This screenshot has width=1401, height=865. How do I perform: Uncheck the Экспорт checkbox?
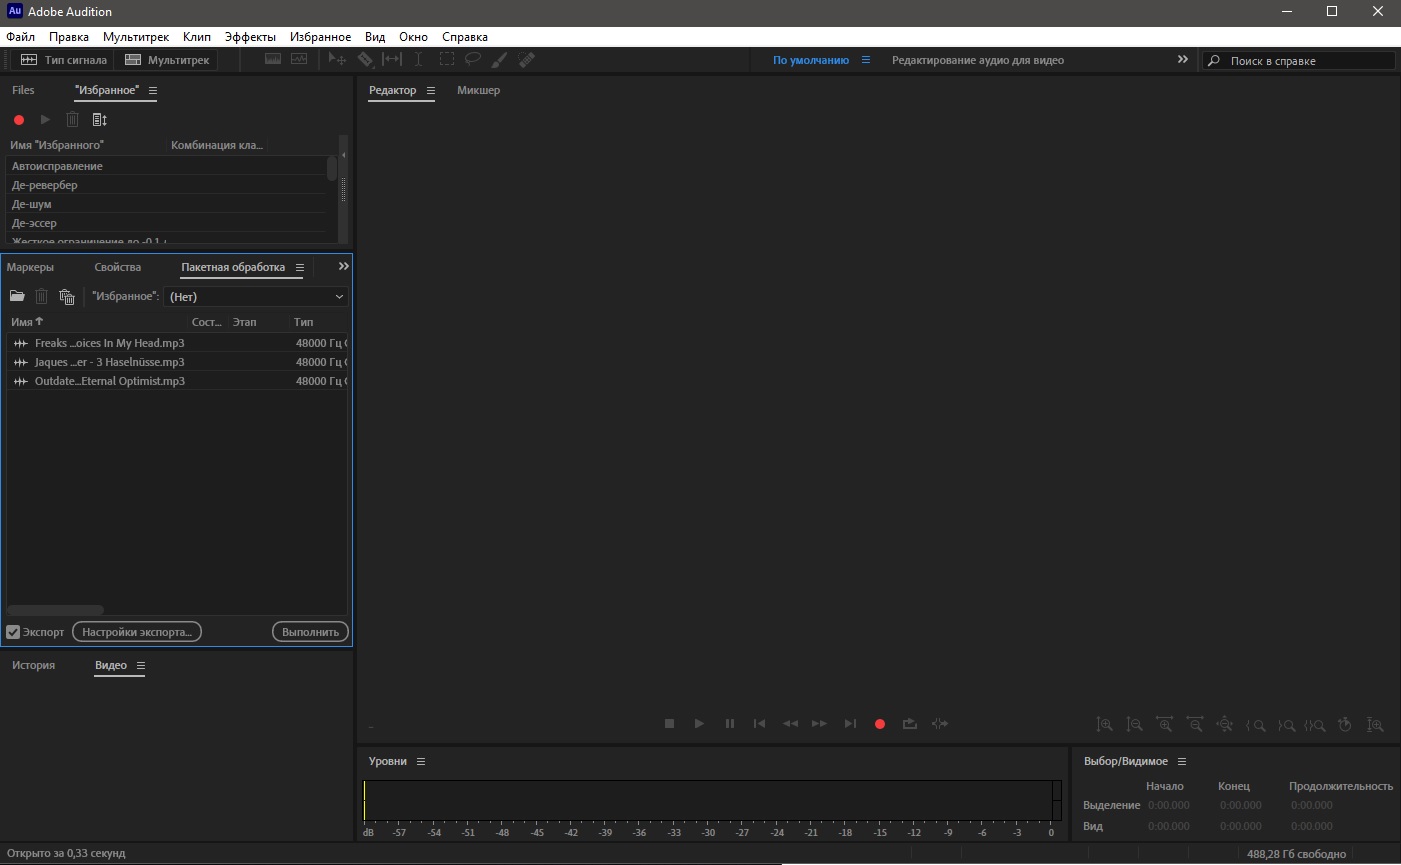click(13, 632)
